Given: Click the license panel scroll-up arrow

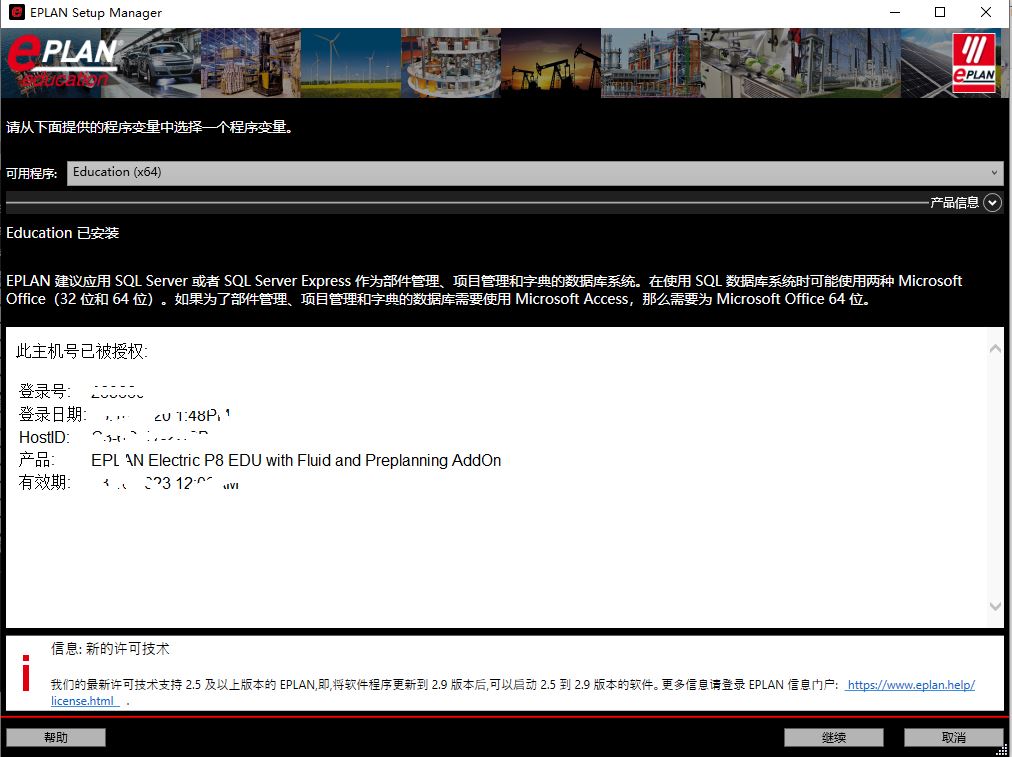Looking at the screenshot, I should [x=995, y=348].
